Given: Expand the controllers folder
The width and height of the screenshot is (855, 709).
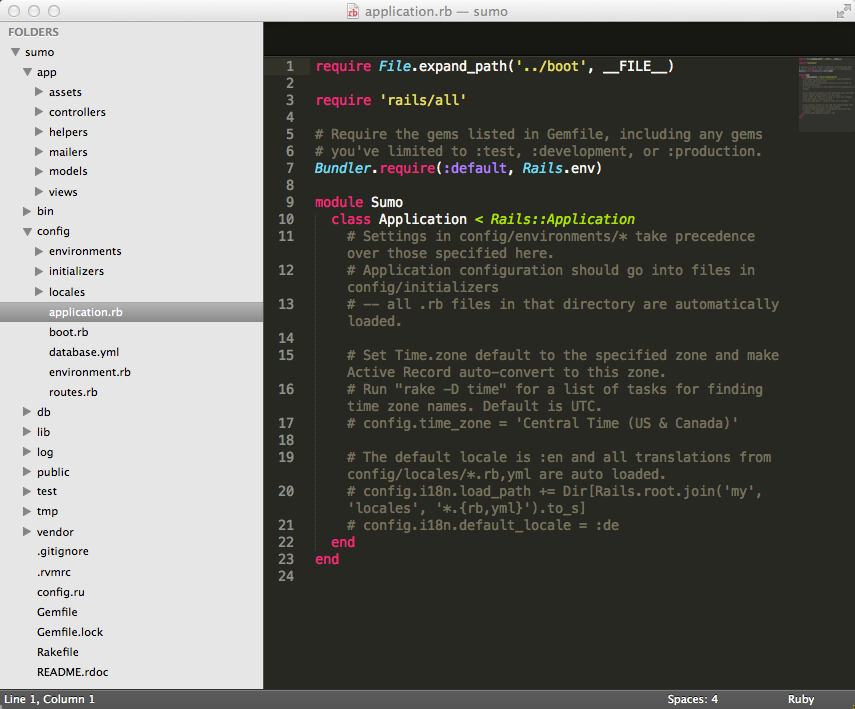Looking at the screenshot, I should (x=41, y=112).
